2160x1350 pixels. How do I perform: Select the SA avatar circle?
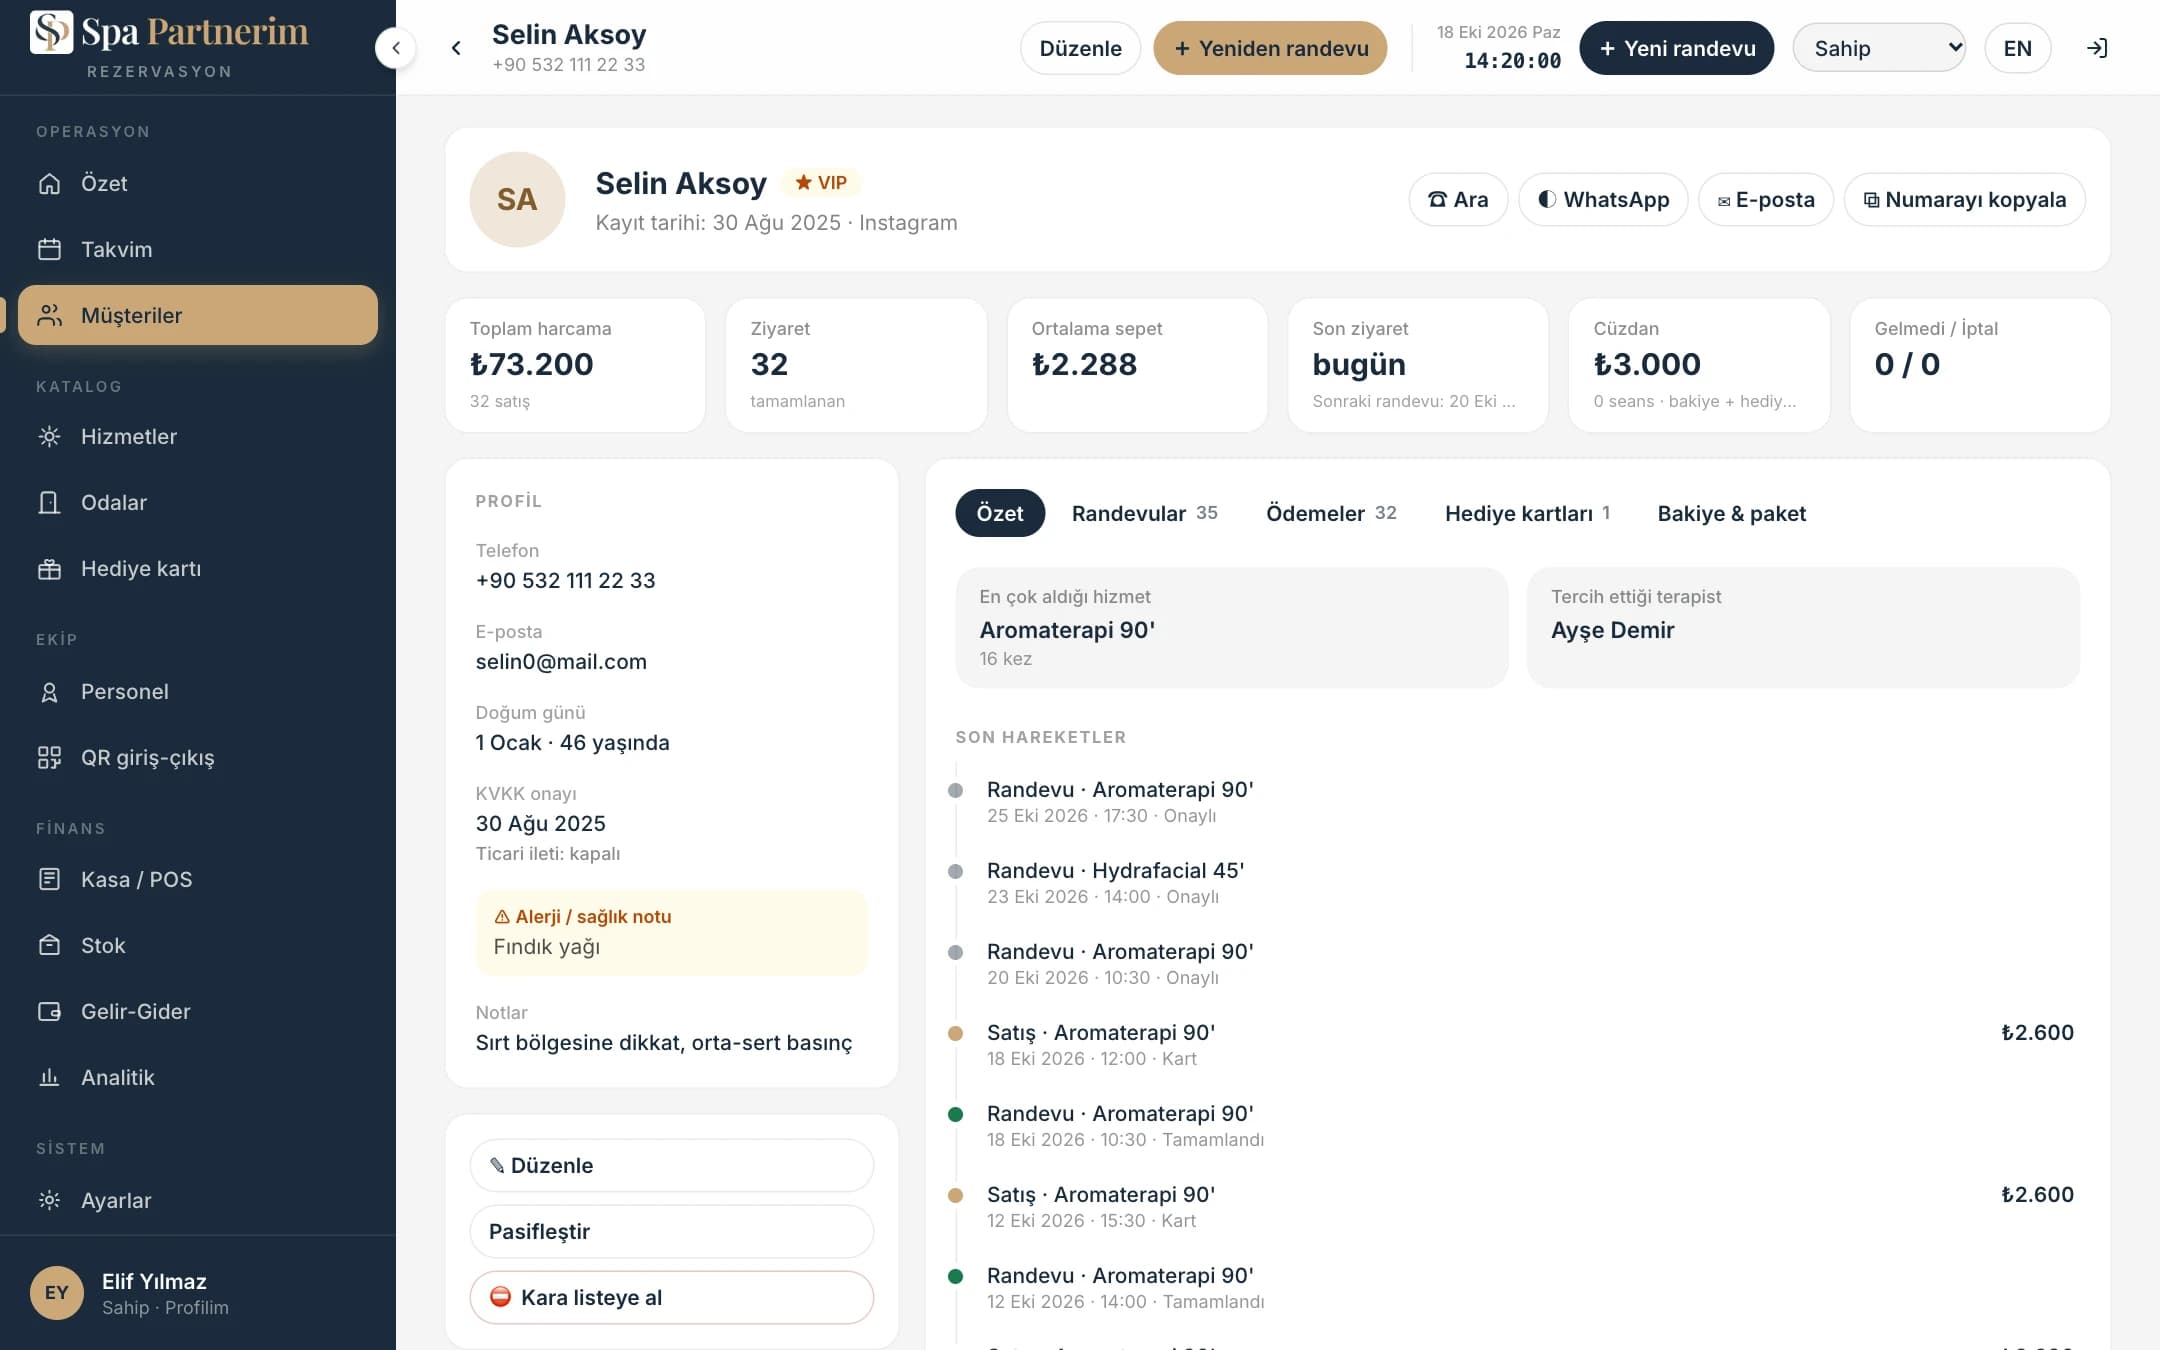point(517,200)
